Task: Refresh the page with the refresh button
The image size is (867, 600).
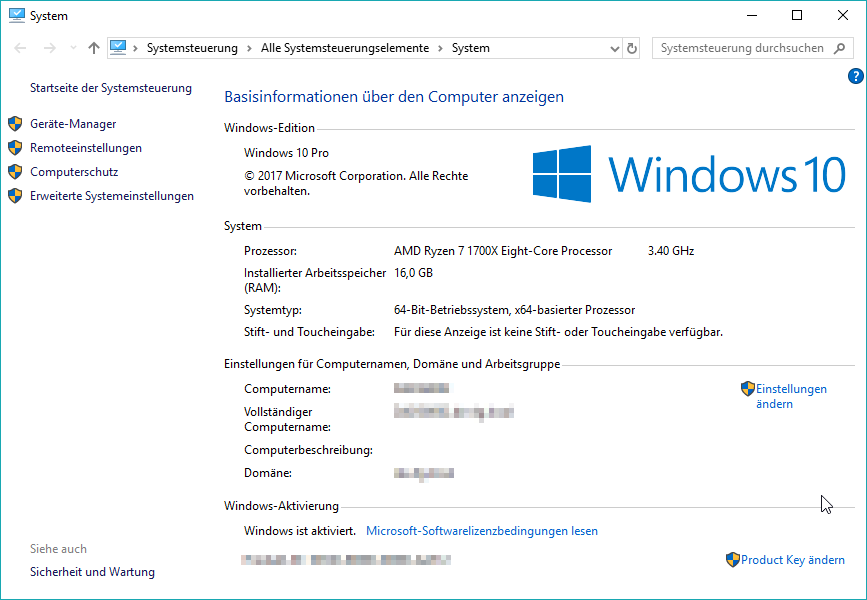Action: (x=631, y=49)
